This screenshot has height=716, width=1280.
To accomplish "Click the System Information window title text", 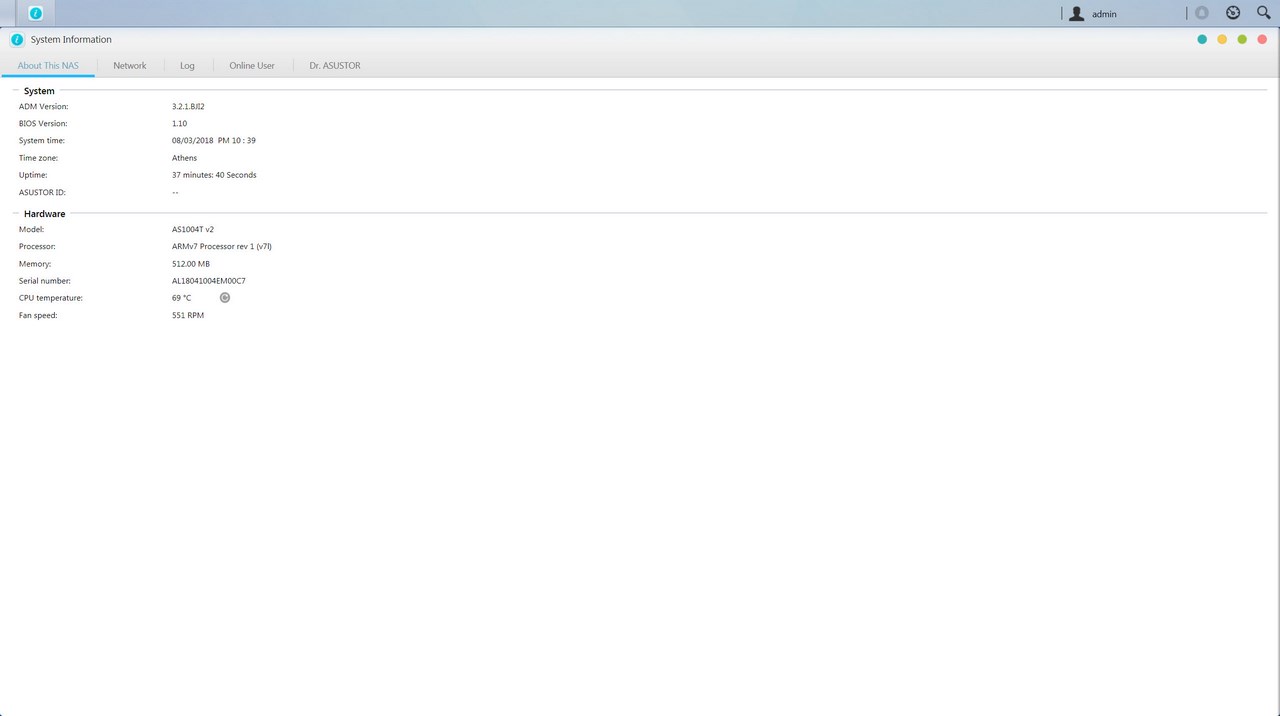I will [71, 40].
